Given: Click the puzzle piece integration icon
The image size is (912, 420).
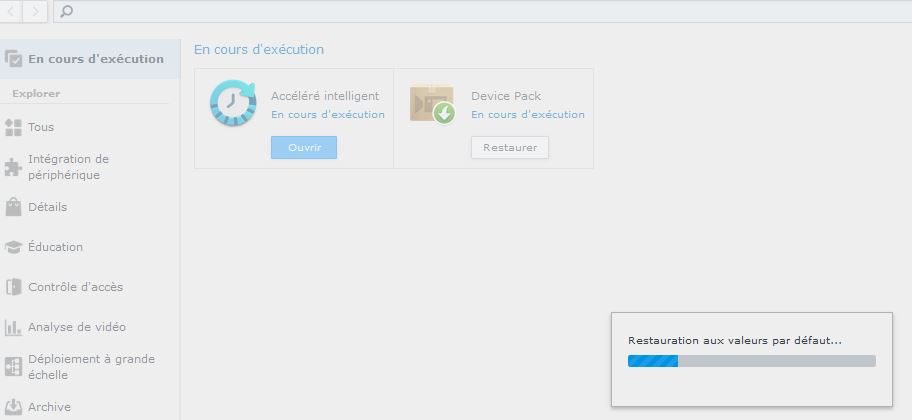Looking at the screenshot, I should (13, 168).
